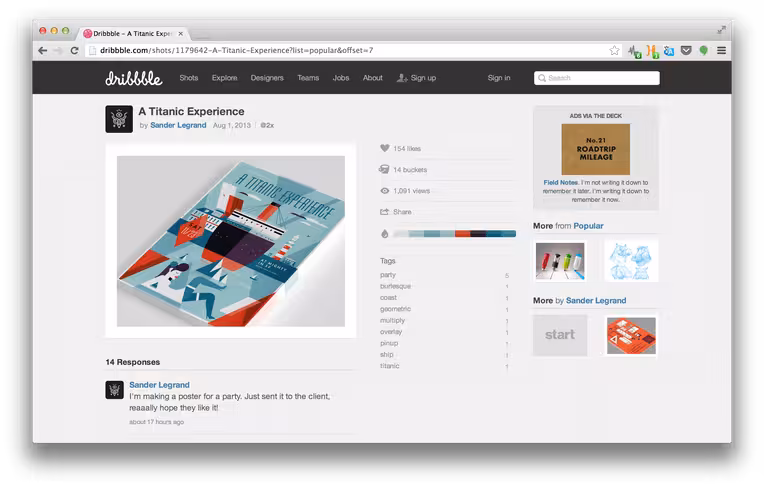Open the Shots menu item
The height and width of the screenshot is (488, 764).
coord(189,78)
